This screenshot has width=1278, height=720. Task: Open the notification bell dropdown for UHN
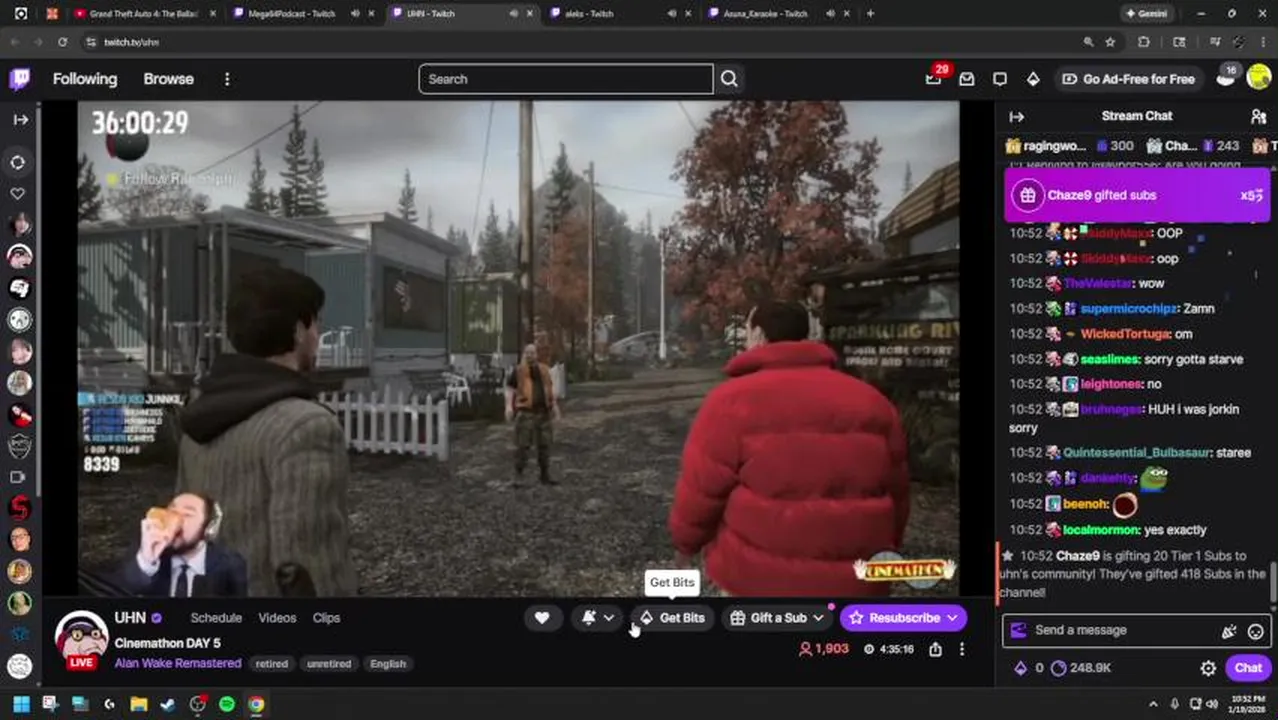(x=598, y=618)
